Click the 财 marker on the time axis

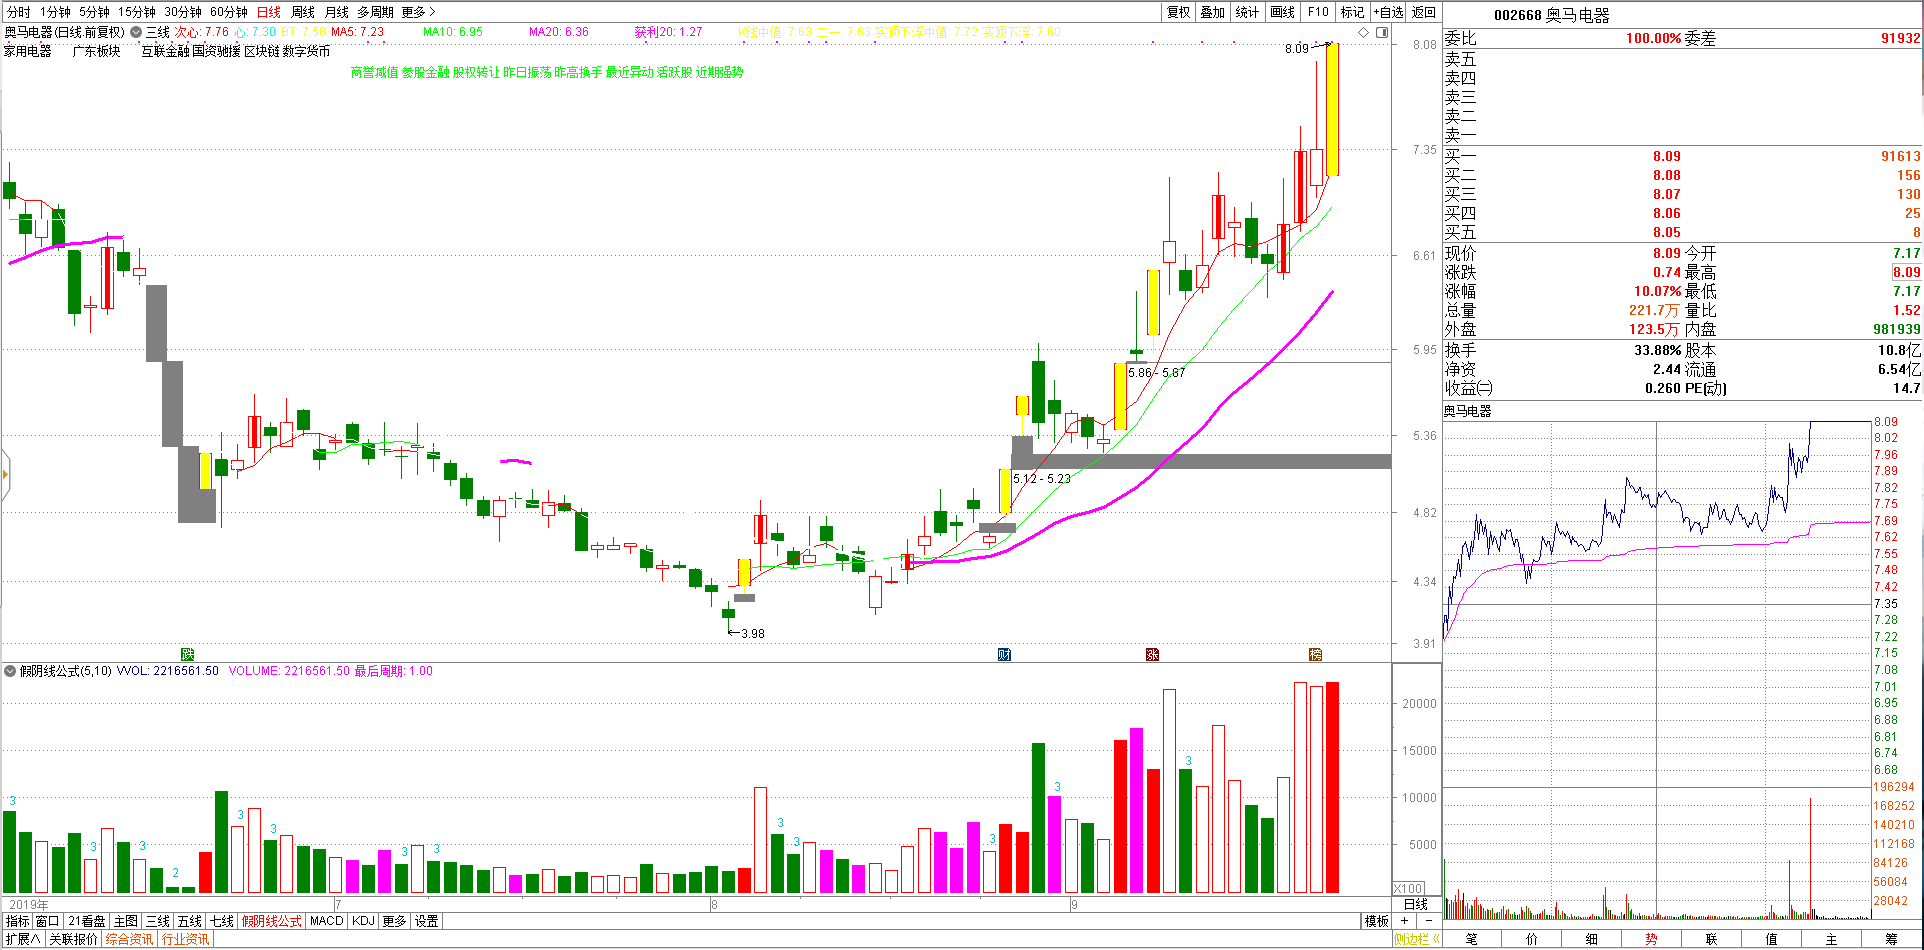pos(1004,655)
